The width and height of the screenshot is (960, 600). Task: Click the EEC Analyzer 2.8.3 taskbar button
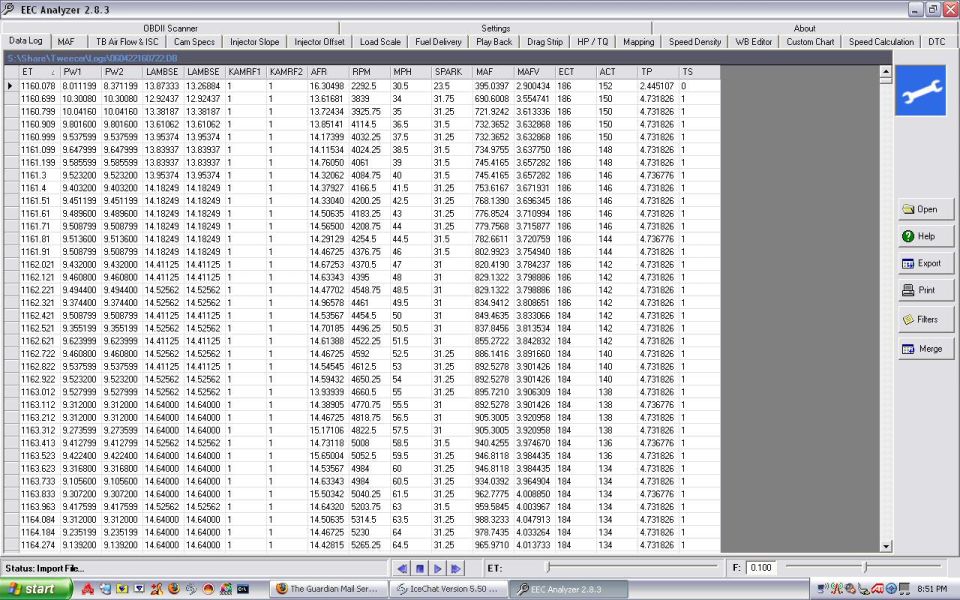click(x=569, y=589)
